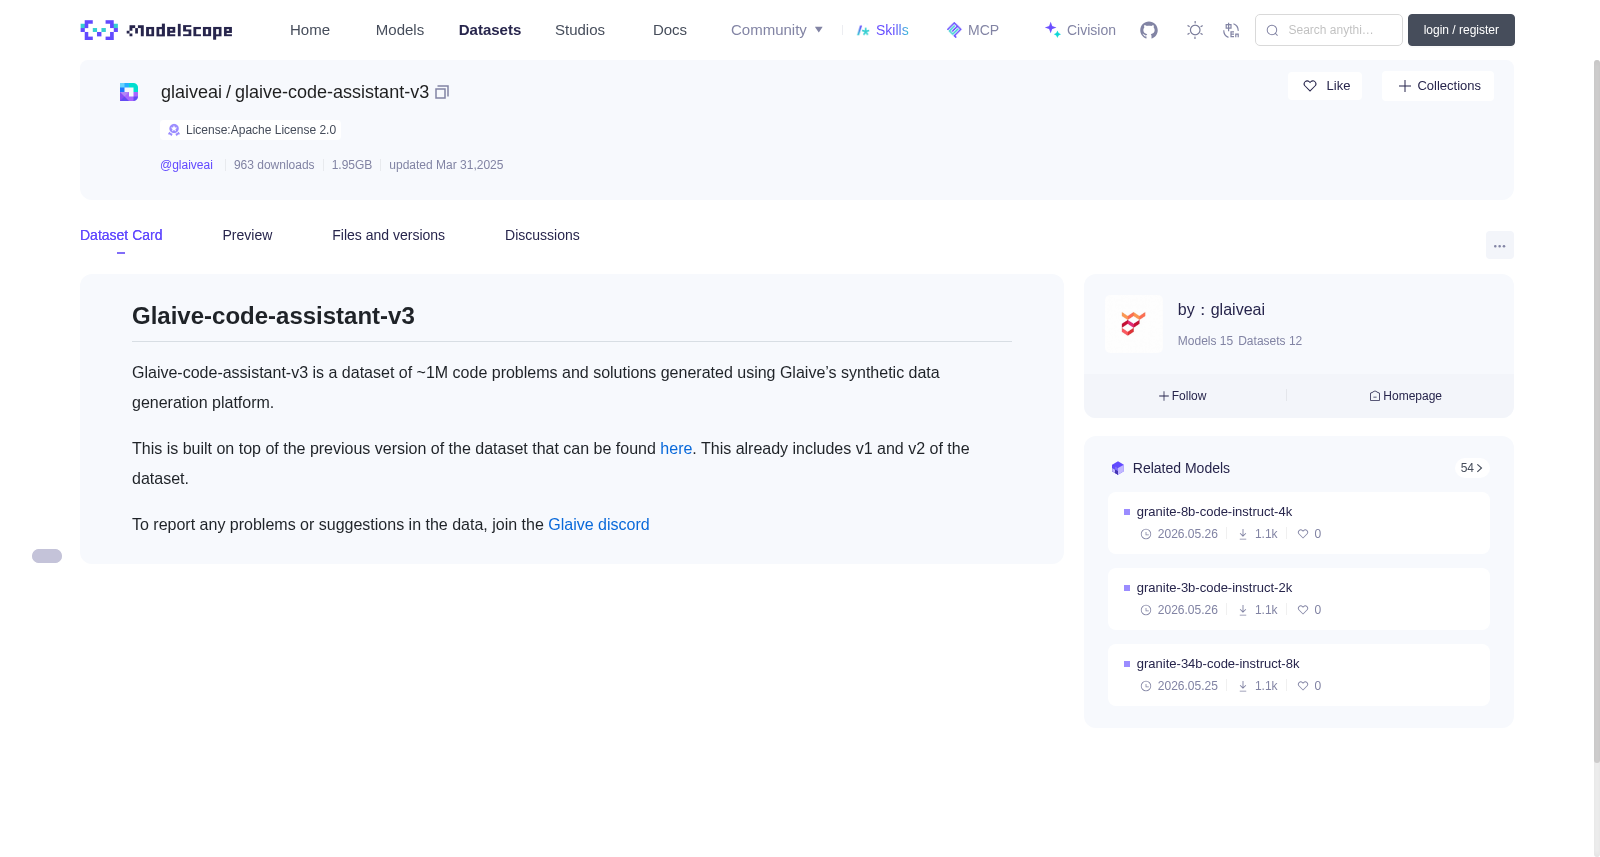This screenshot has width=1600, height=857.
Task: Switch to the Preview tab
Action: [247, 235]
